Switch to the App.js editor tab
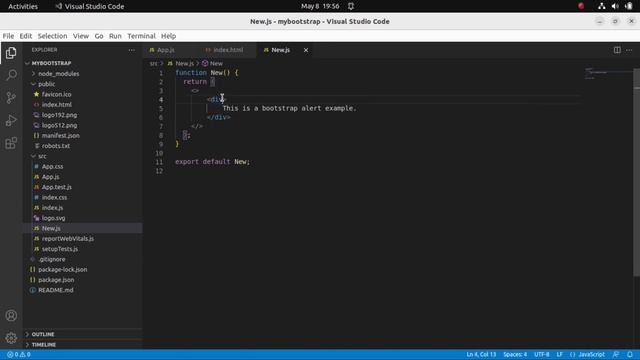Screen dimensions: 640x360 tap(165, 50)
